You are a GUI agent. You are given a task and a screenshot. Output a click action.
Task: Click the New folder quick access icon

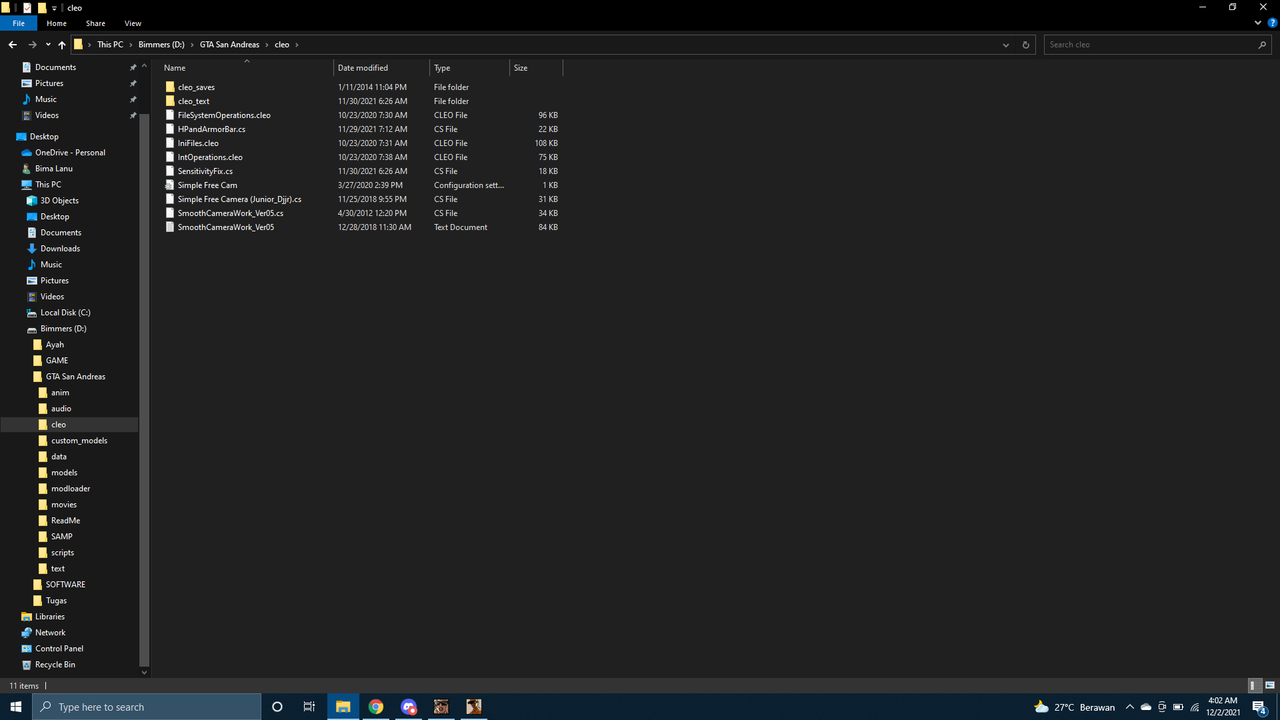coord(41,7)
